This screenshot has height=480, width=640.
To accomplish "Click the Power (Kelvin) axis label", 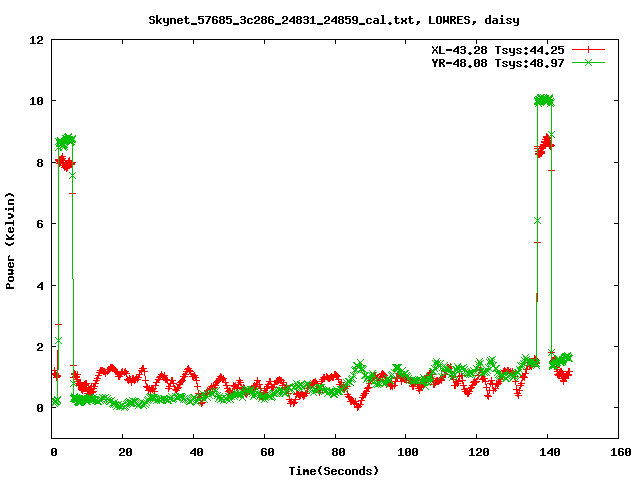I will 10,241.
